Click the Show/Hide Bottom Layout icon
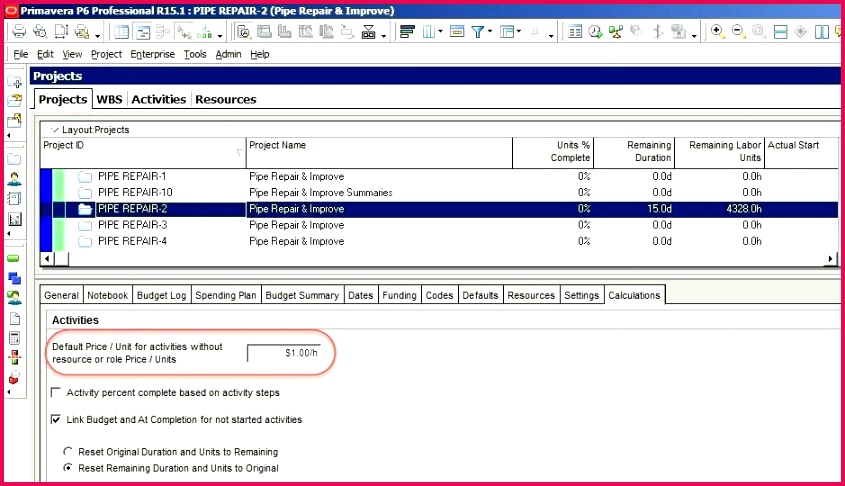The image size is (845, 486). pos(780,32)
